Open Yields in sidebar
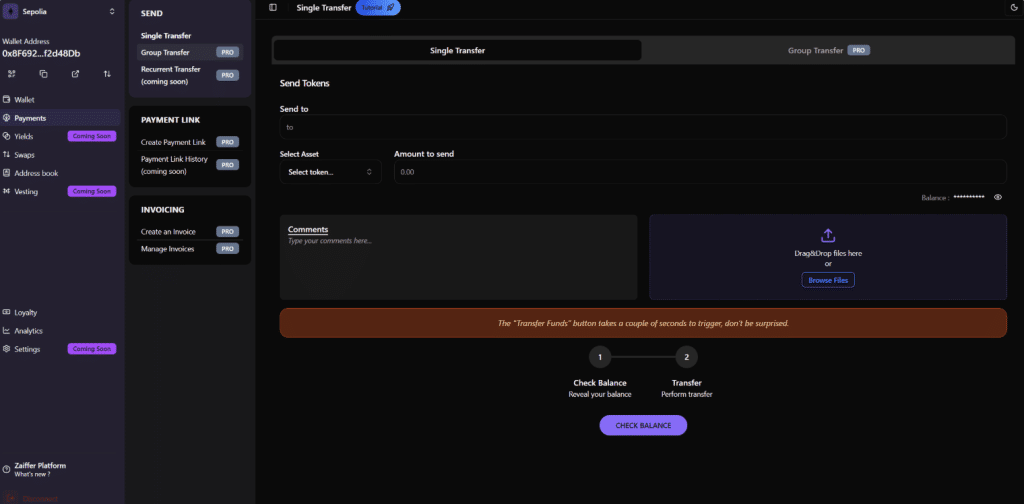 (x=24, y=136)
